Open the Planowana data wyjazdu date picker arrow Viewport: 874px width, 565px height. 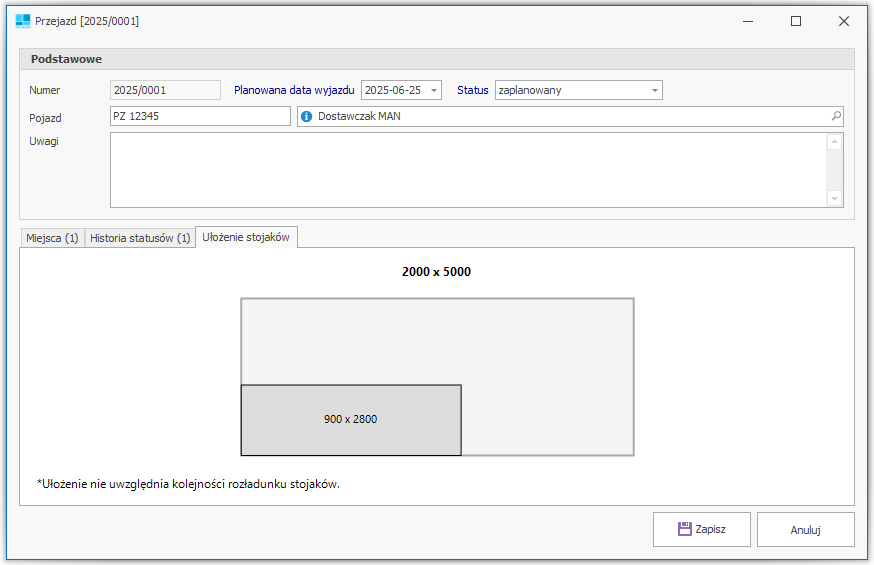point(433,90)
